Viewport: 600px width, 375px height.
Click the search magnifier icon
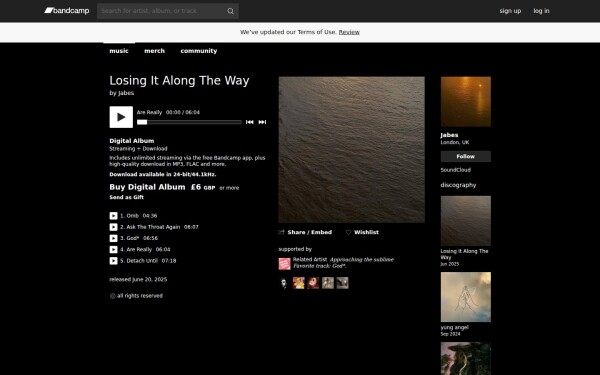(230, 11)
